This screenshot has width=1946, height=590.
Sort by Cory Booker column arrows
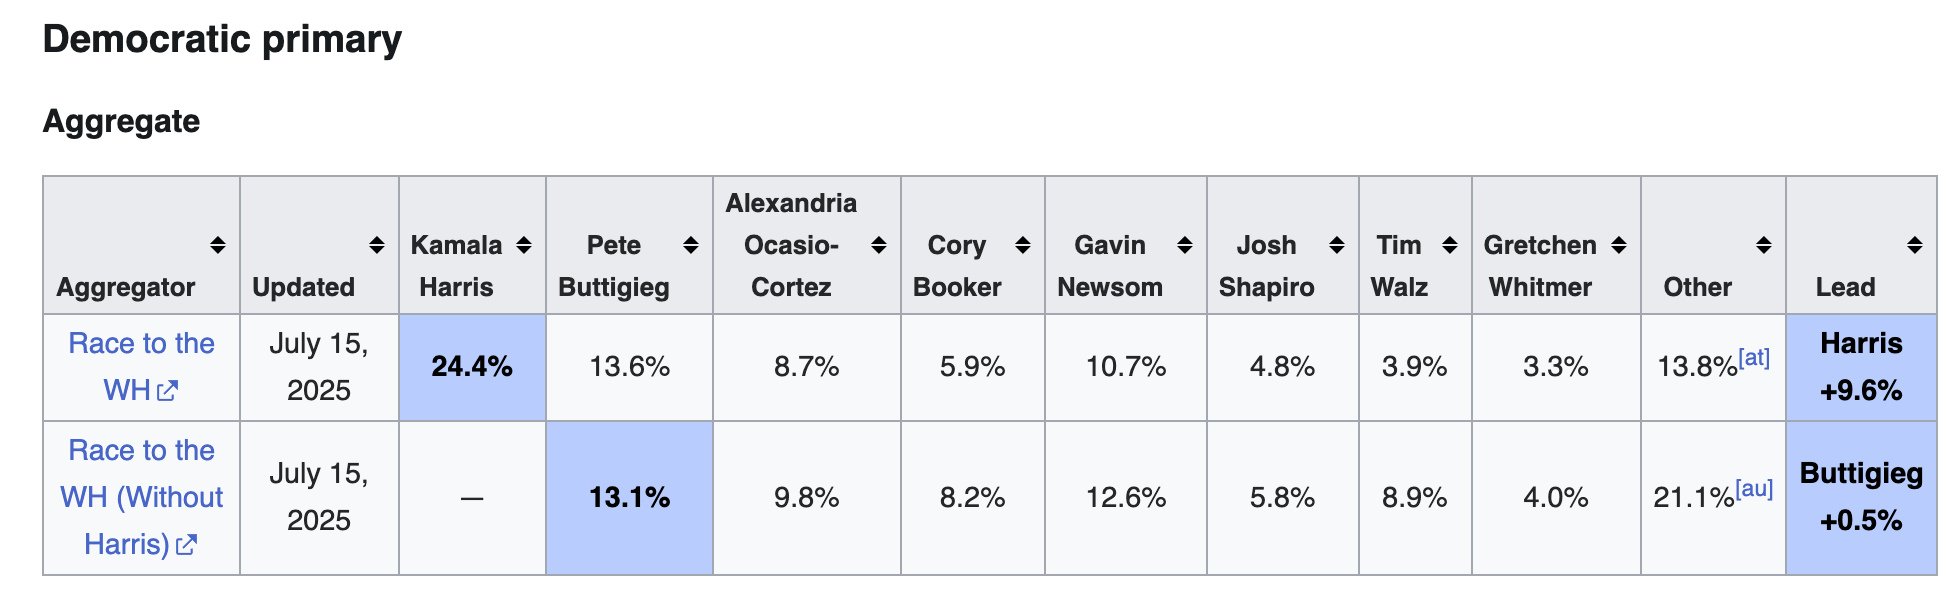pos(1022,245)
